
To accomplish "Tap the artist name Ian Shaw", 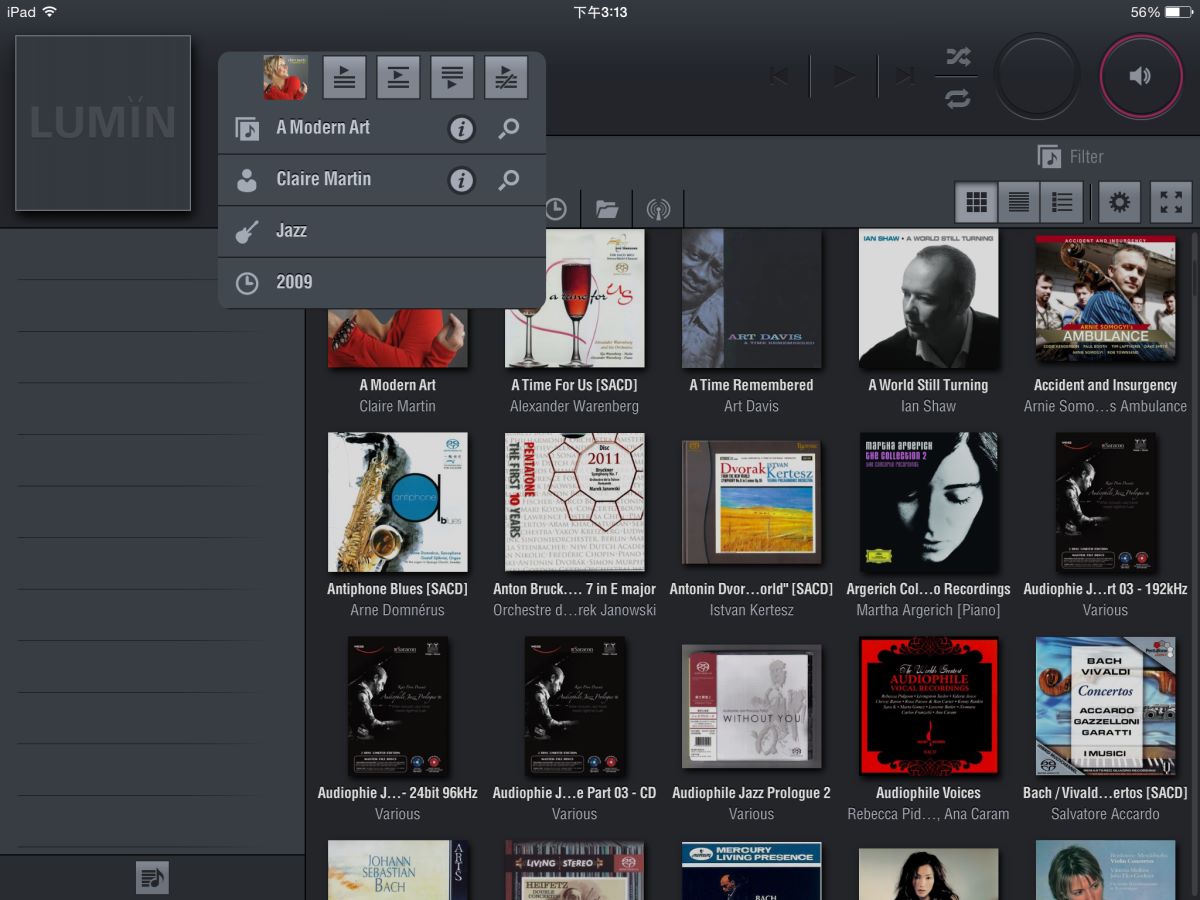I will pos(928,406).
